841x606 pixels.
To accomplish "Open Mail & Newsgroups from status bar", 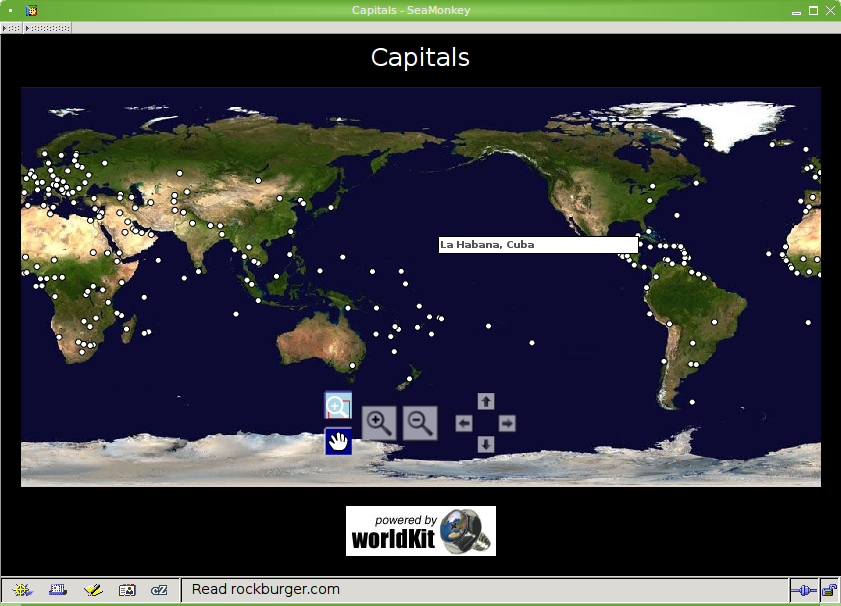I will tap(58, 590).
